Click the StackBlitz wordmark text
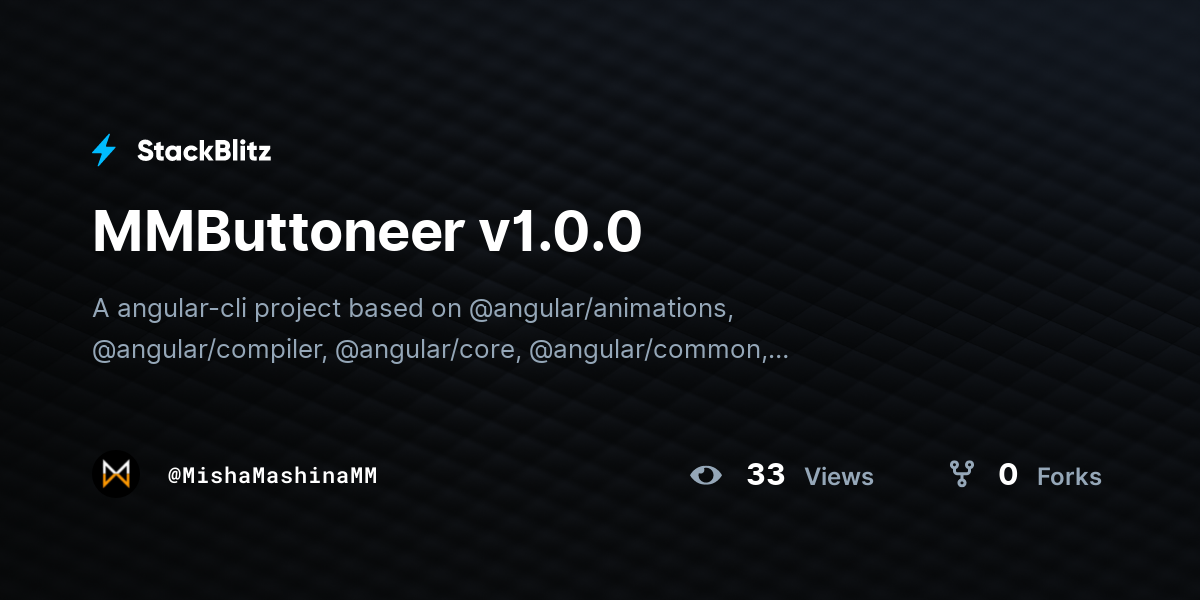This screenshot has width=1200, height=600. 204,151
